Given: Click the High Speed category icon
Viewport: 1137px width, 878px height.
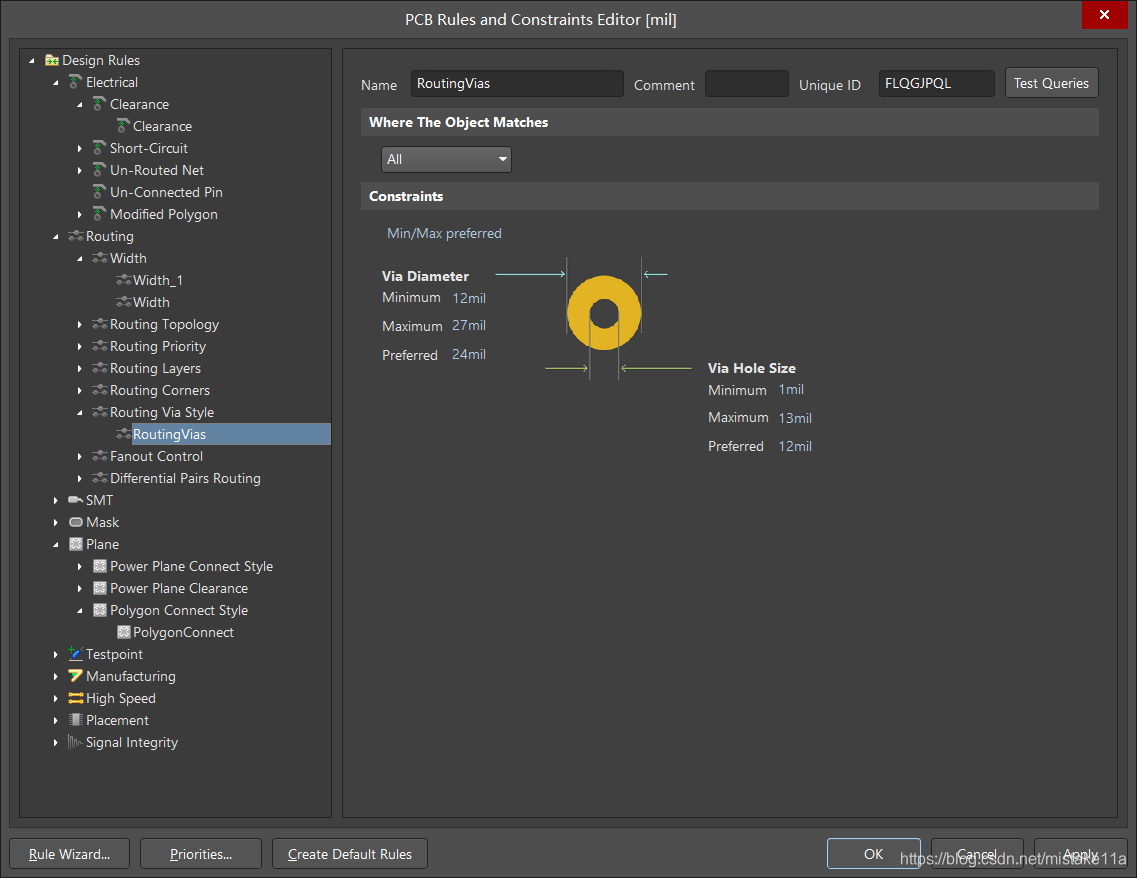Looking at the screenshot, I should [76, 699].
